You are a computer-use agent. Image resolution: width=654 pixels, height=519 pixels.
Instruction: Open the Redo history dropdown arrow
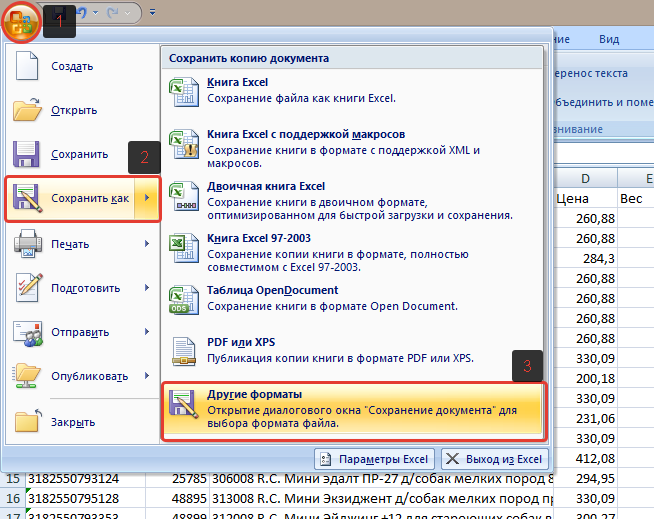point(128,13)
